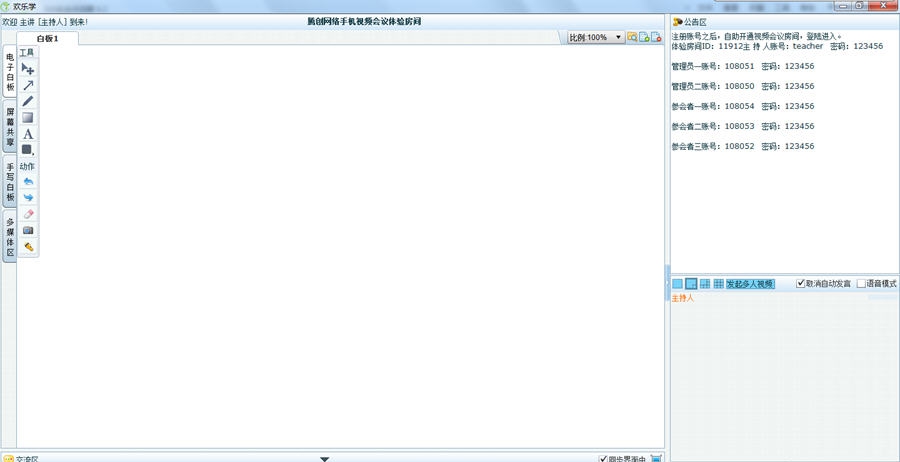Click 管理员一账号: 108051 line
Viewport: 900px width, 462px height.
[743, 66]
